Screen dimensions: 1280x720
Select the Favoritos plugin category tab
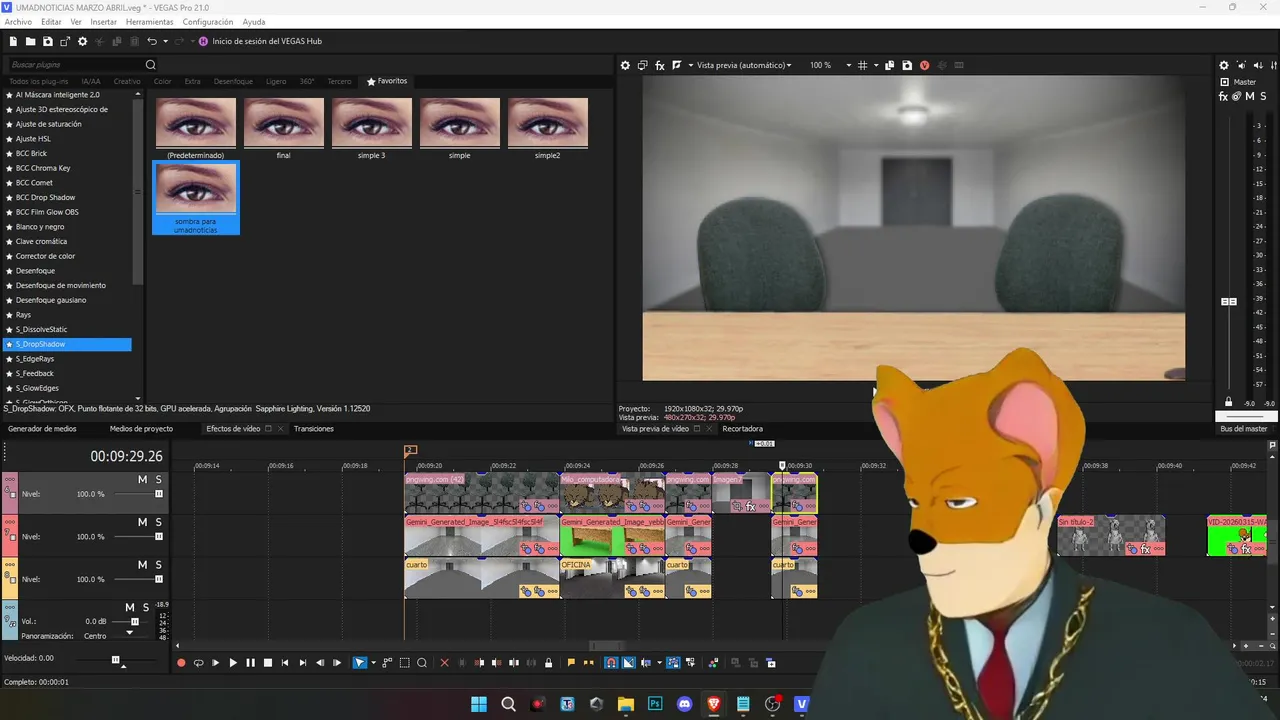[x=387, y=81]
